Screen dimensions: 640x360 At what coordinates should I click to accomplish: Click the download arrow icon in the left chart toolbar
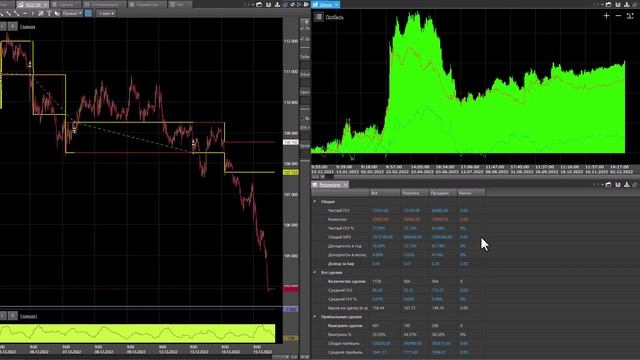click(278, 4)
